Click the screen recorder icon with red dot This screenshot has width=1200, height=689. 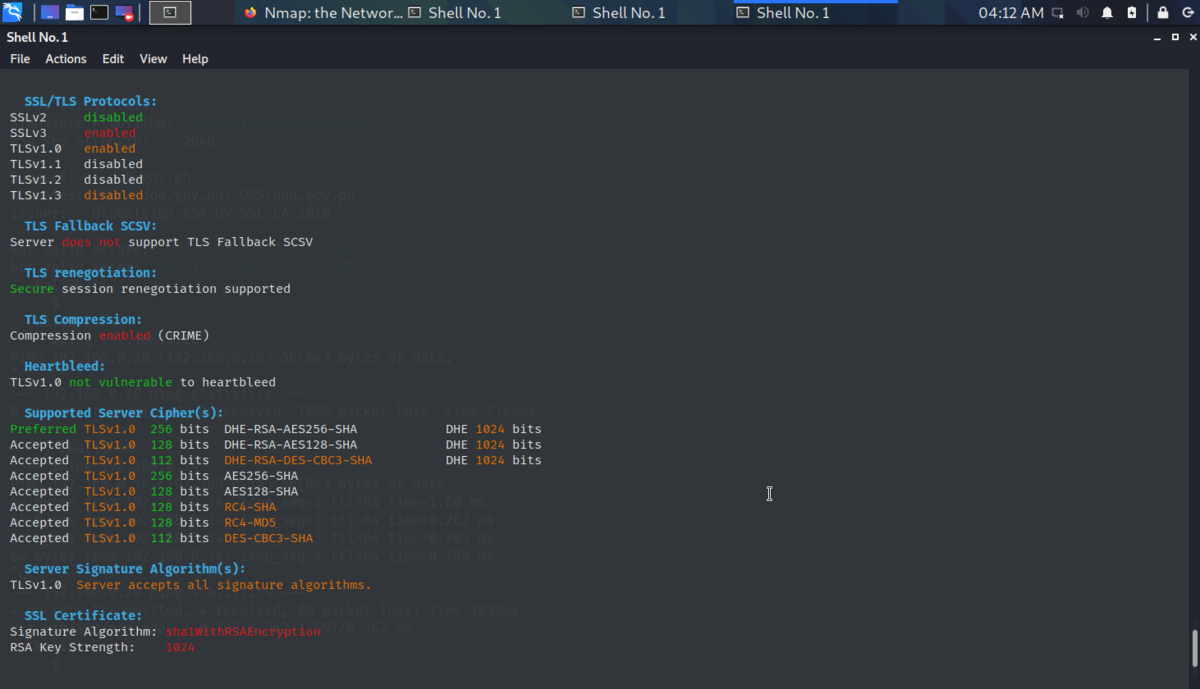coord(124,13)
